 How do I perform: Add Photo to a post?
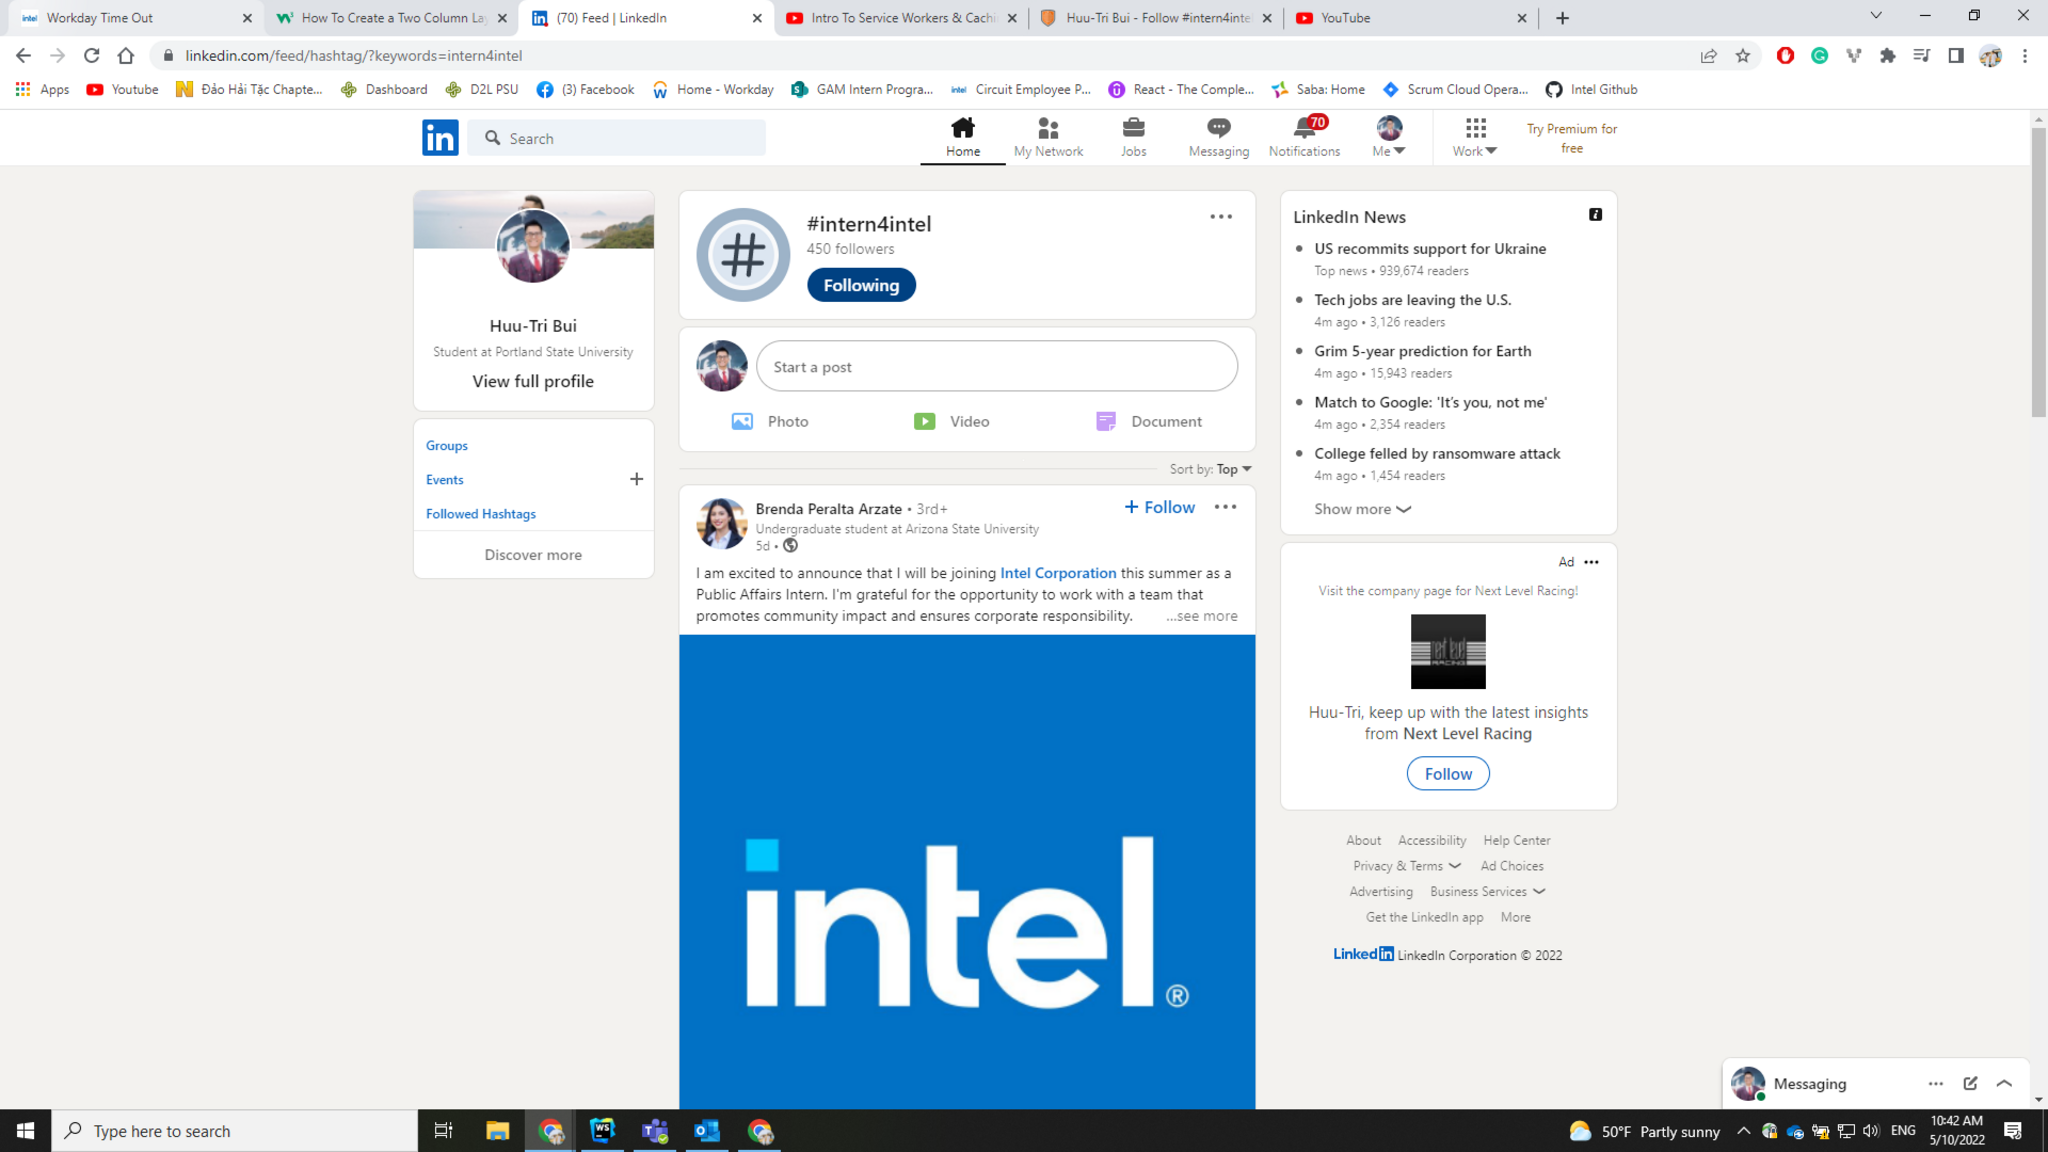click(770, 421)
